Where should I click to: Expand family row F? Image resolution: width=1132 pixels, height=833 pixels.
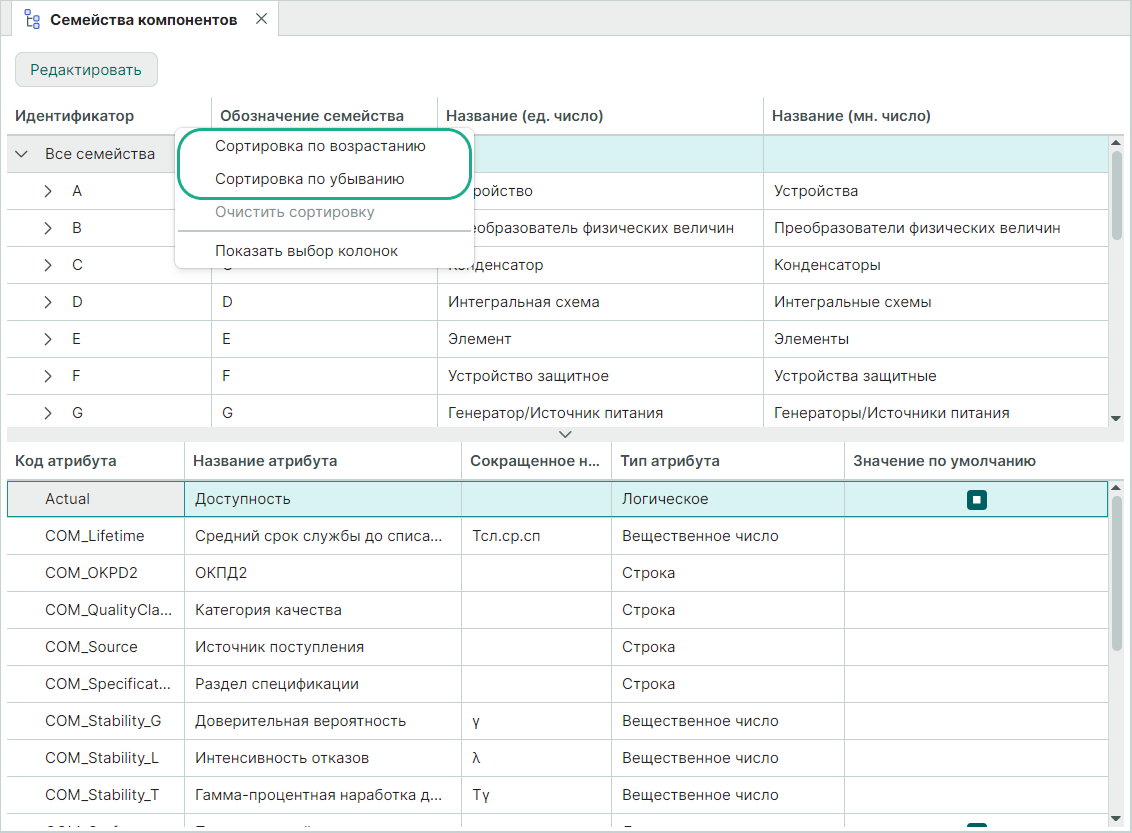pyautogui.click(x=48, y=376)
